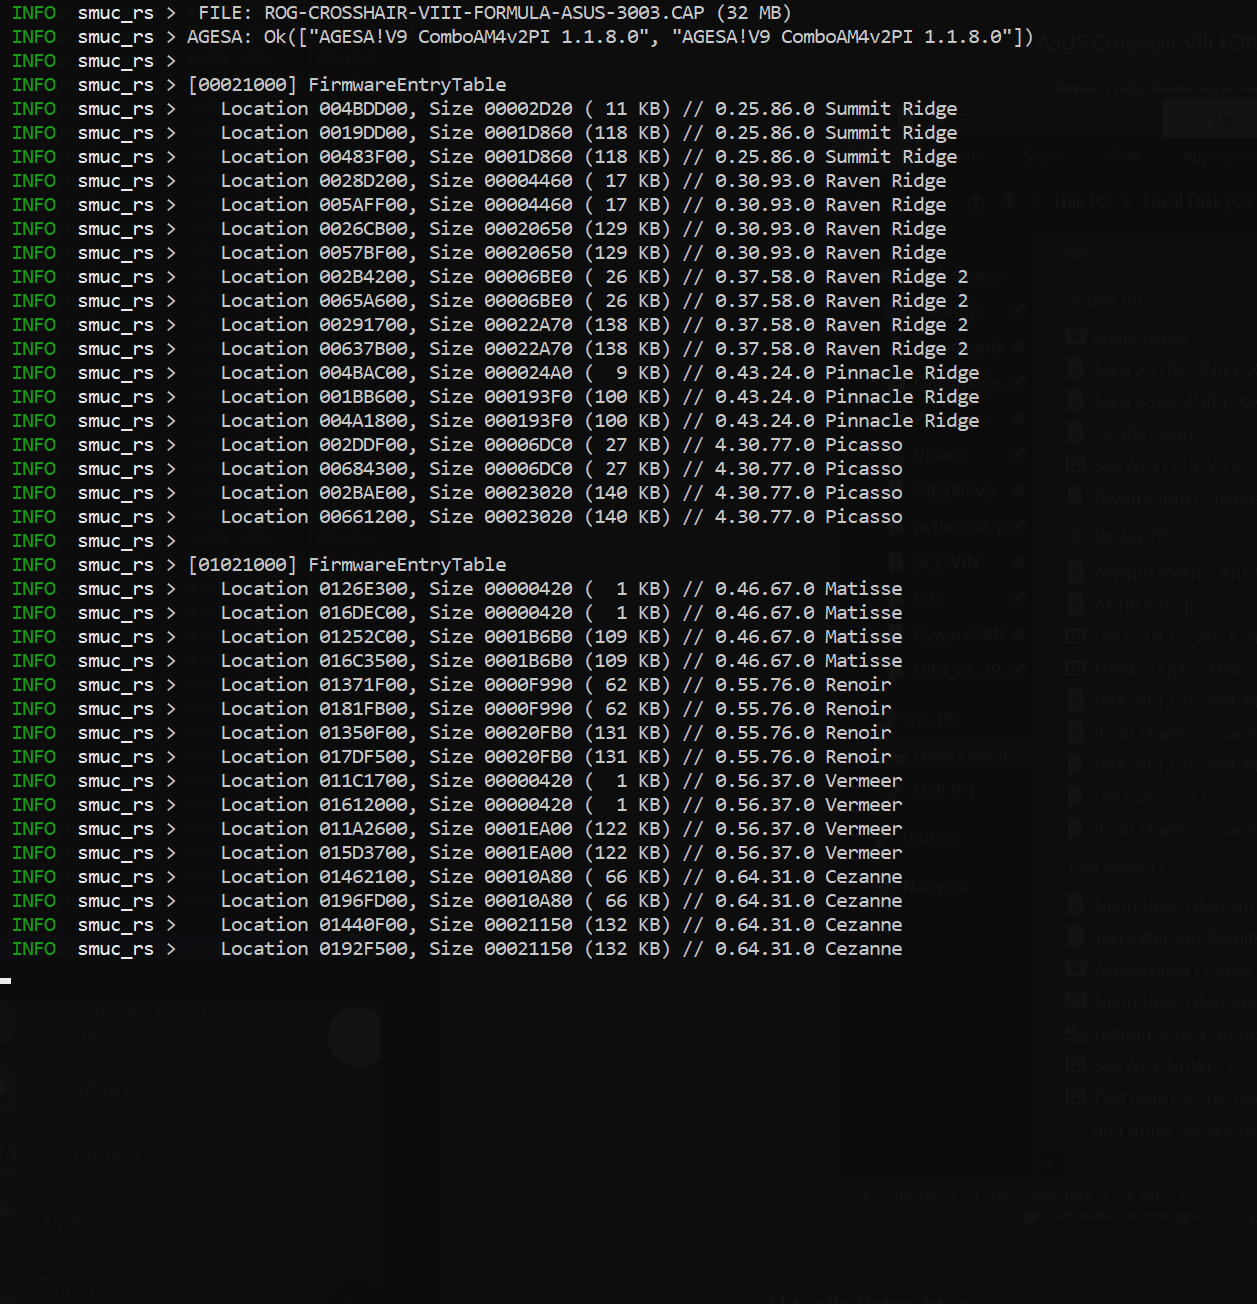Select the Location 002B4200 Raven Ridge 2 line

tap(490, 277)
